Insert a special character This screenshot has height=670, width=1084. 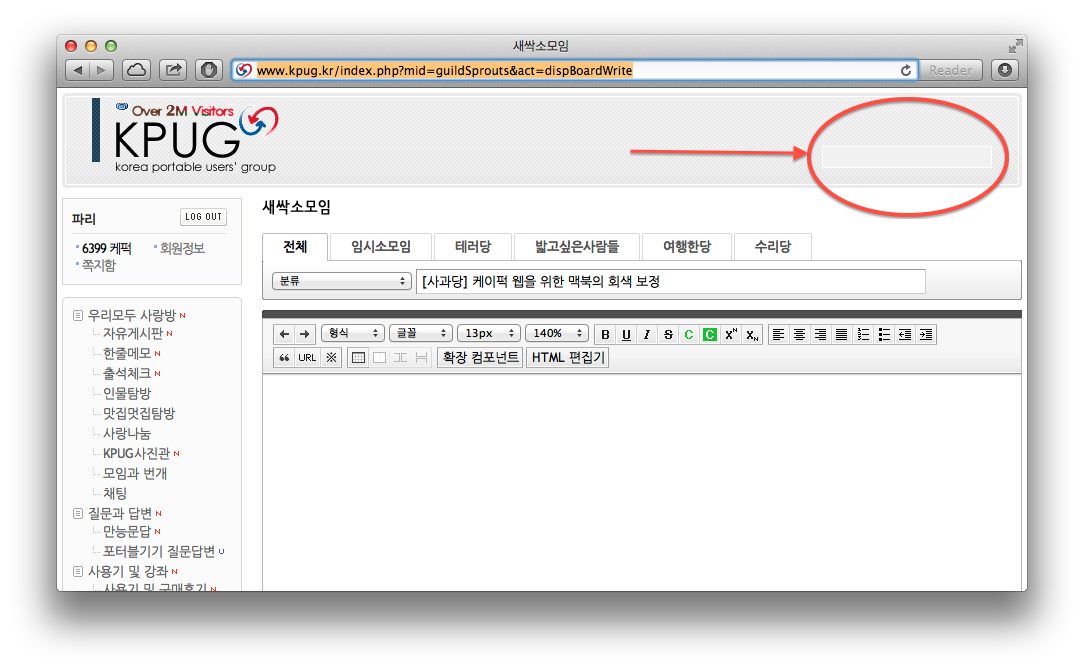[331, 357]
